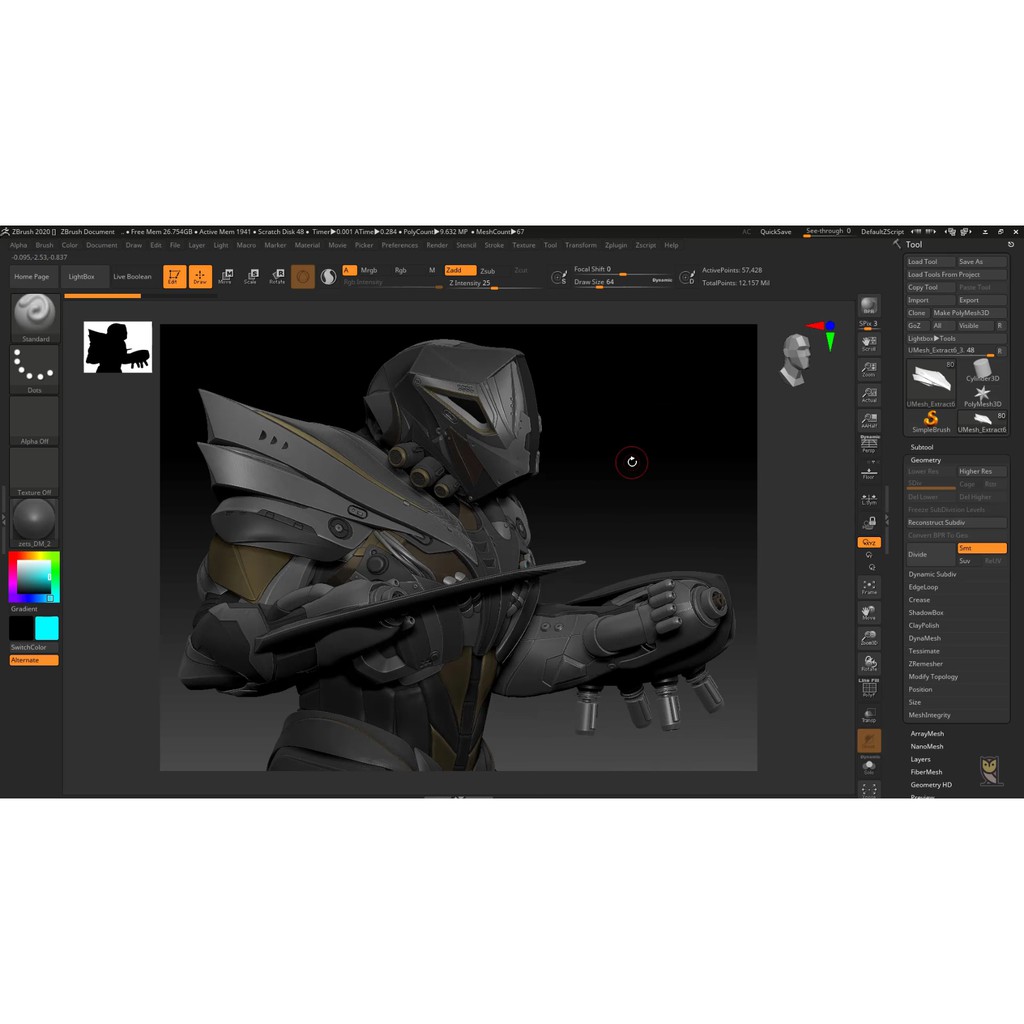Turn off the Smt smoothing toggle
This screenshot has height=1024, width=1024.
pyautogui.click(x=980, y=548)
